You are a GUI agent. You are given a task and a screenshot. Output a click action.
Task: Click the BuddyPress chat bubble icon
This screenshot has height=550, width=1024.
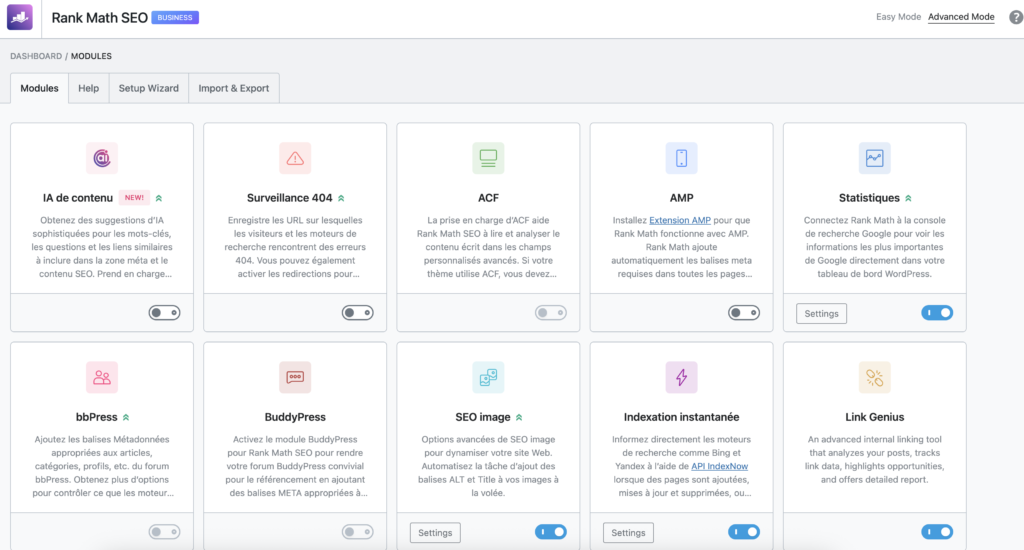295,377
